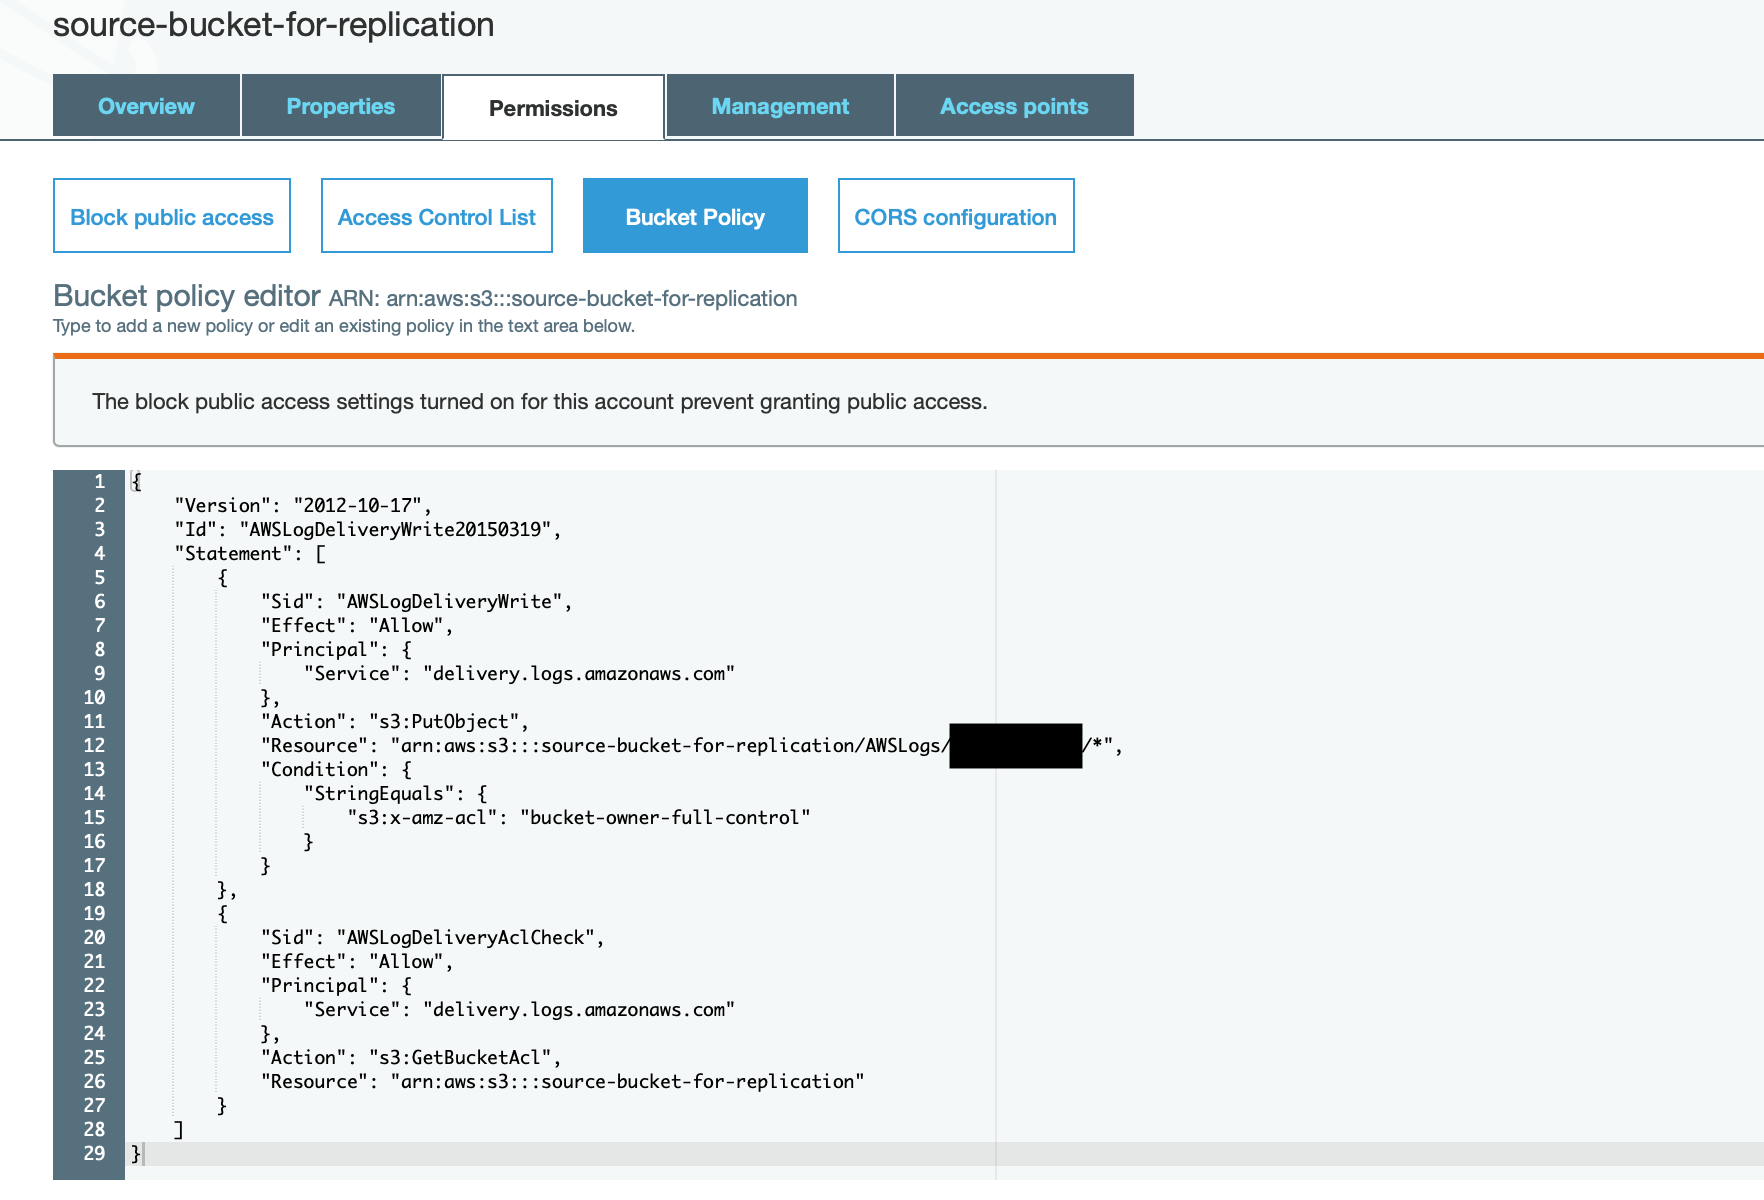
Task: Click the redacted account ID in the Resource ARN
Action: (x=1014, y=745)
